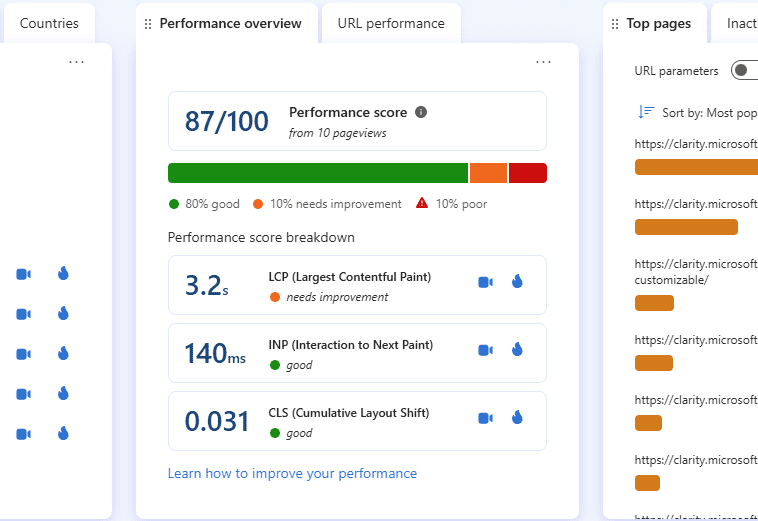Click the first clarity.microsoft URL in Top pages
Image resolution: width=758 pixels, height=521 pixels.
click(x=696, y=143)
